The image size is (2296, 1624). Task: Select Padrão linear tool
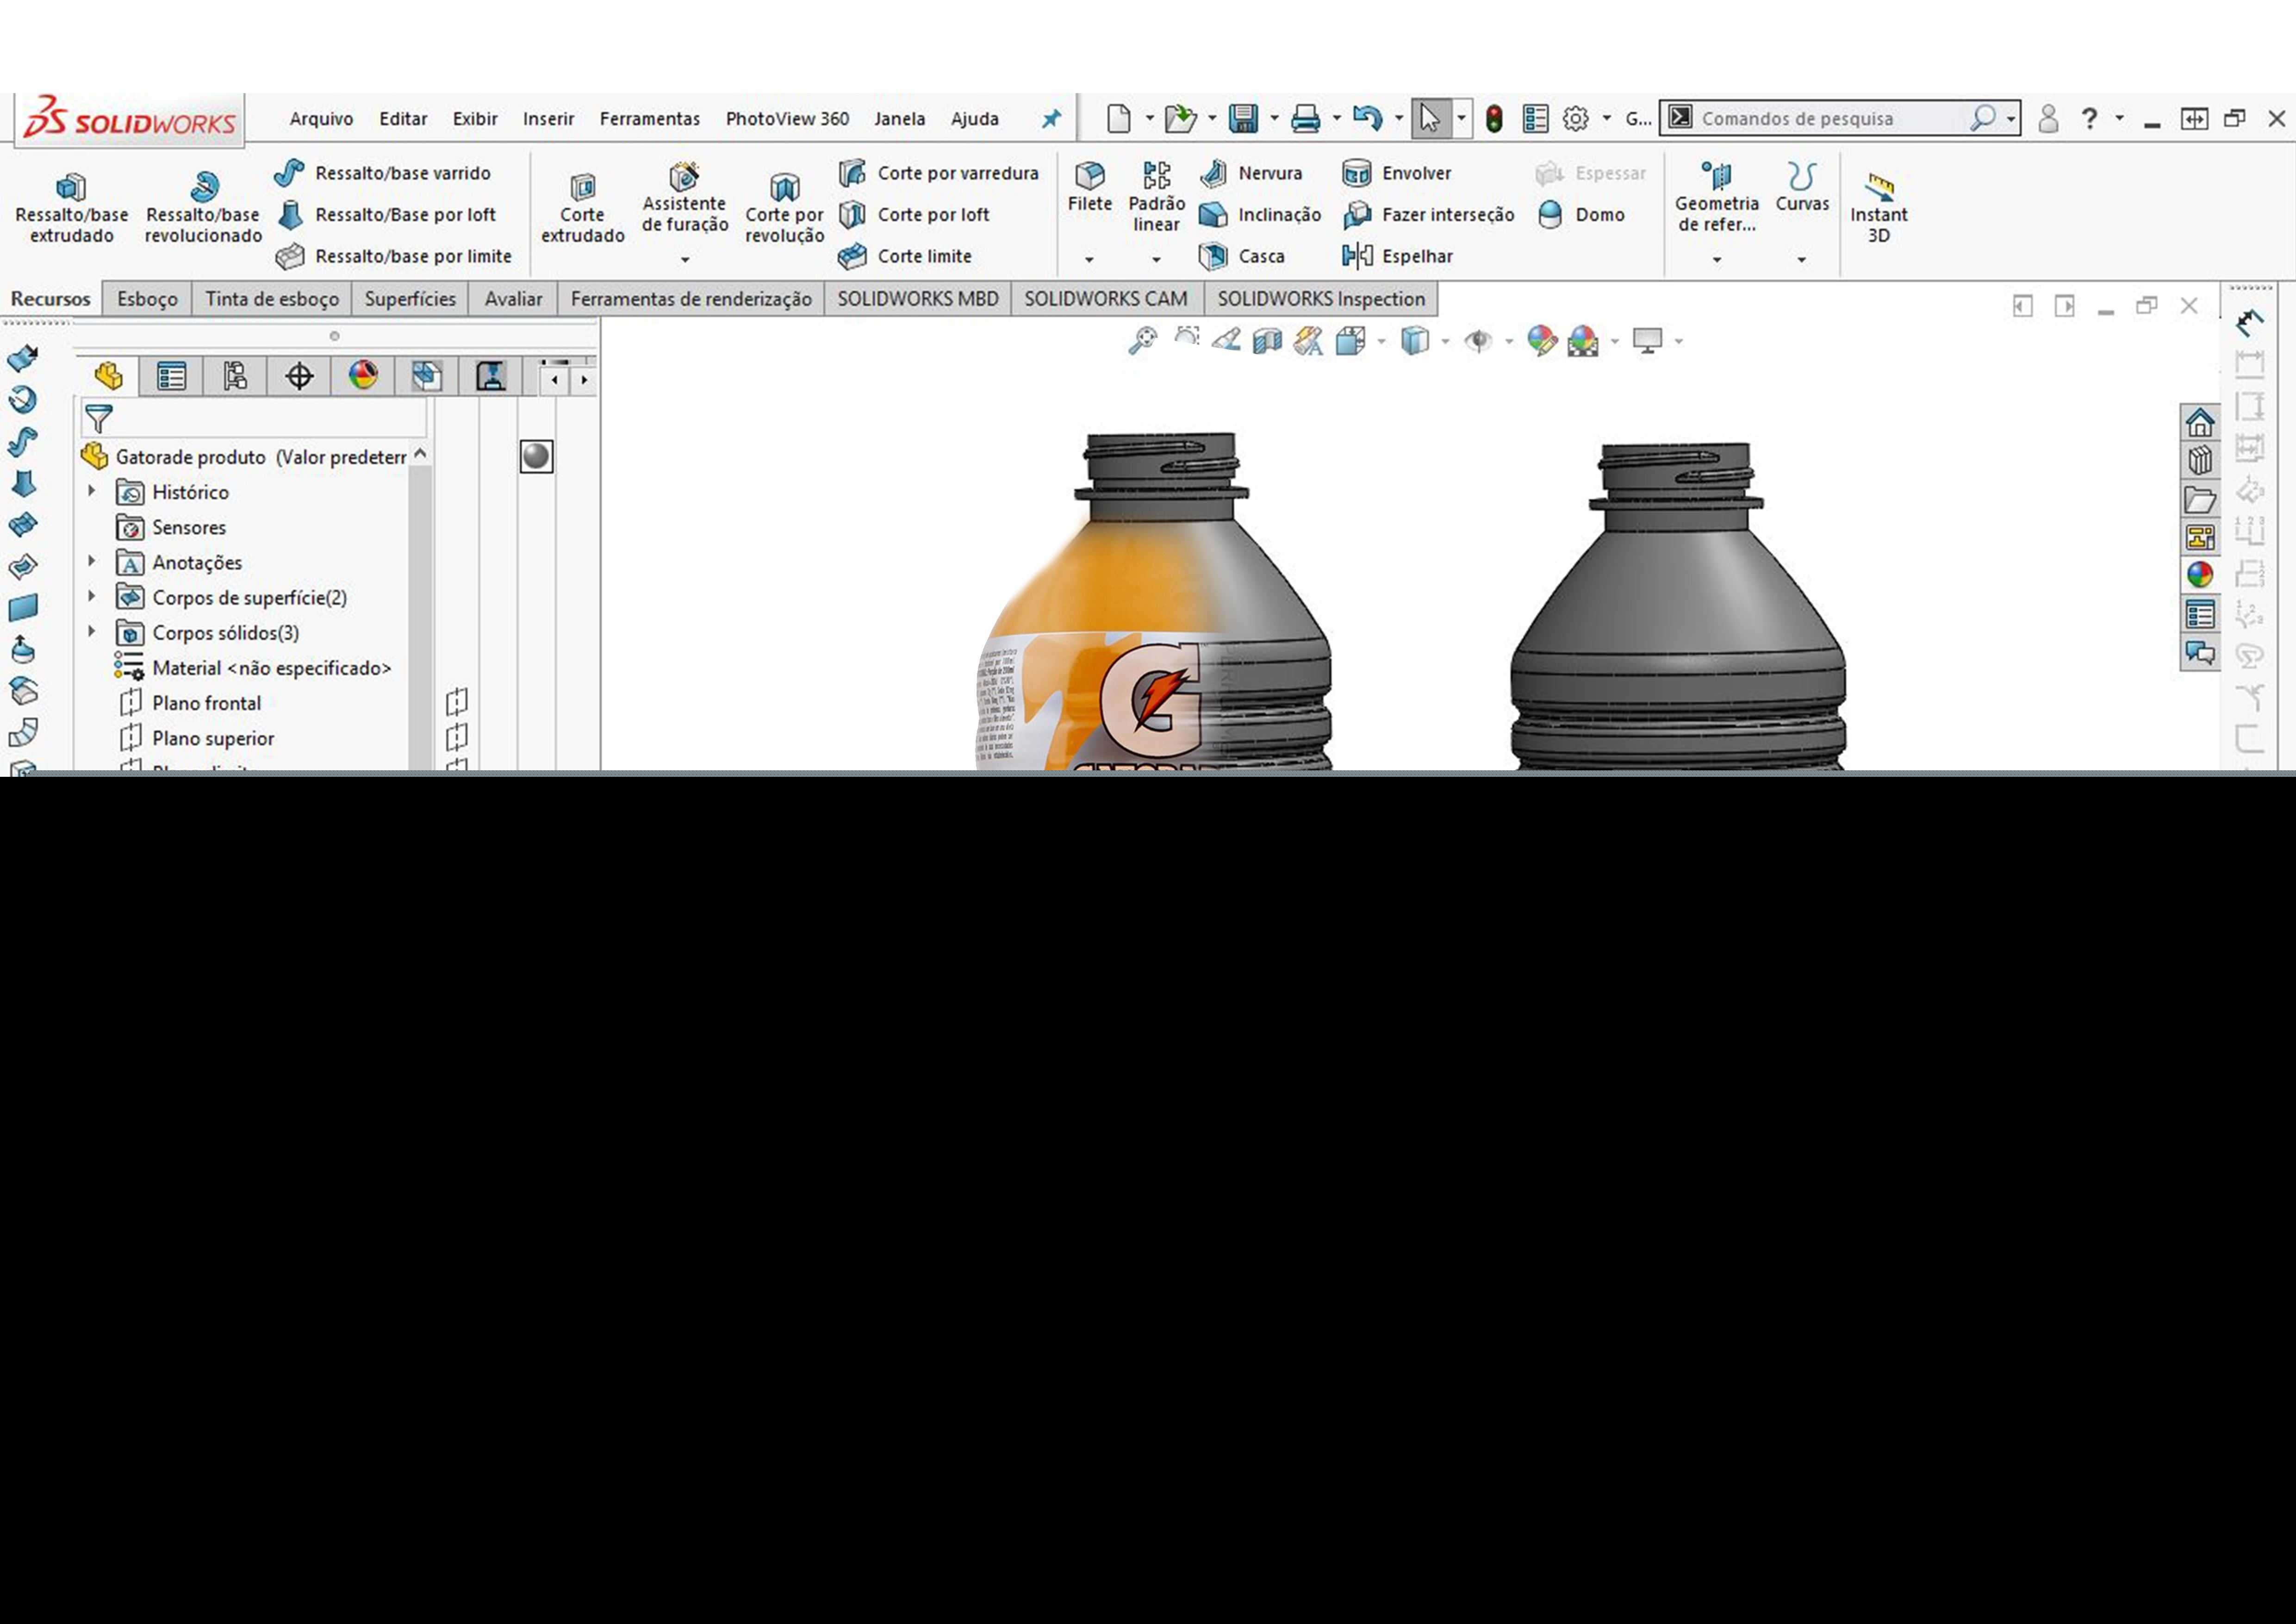coord(1157,197)
